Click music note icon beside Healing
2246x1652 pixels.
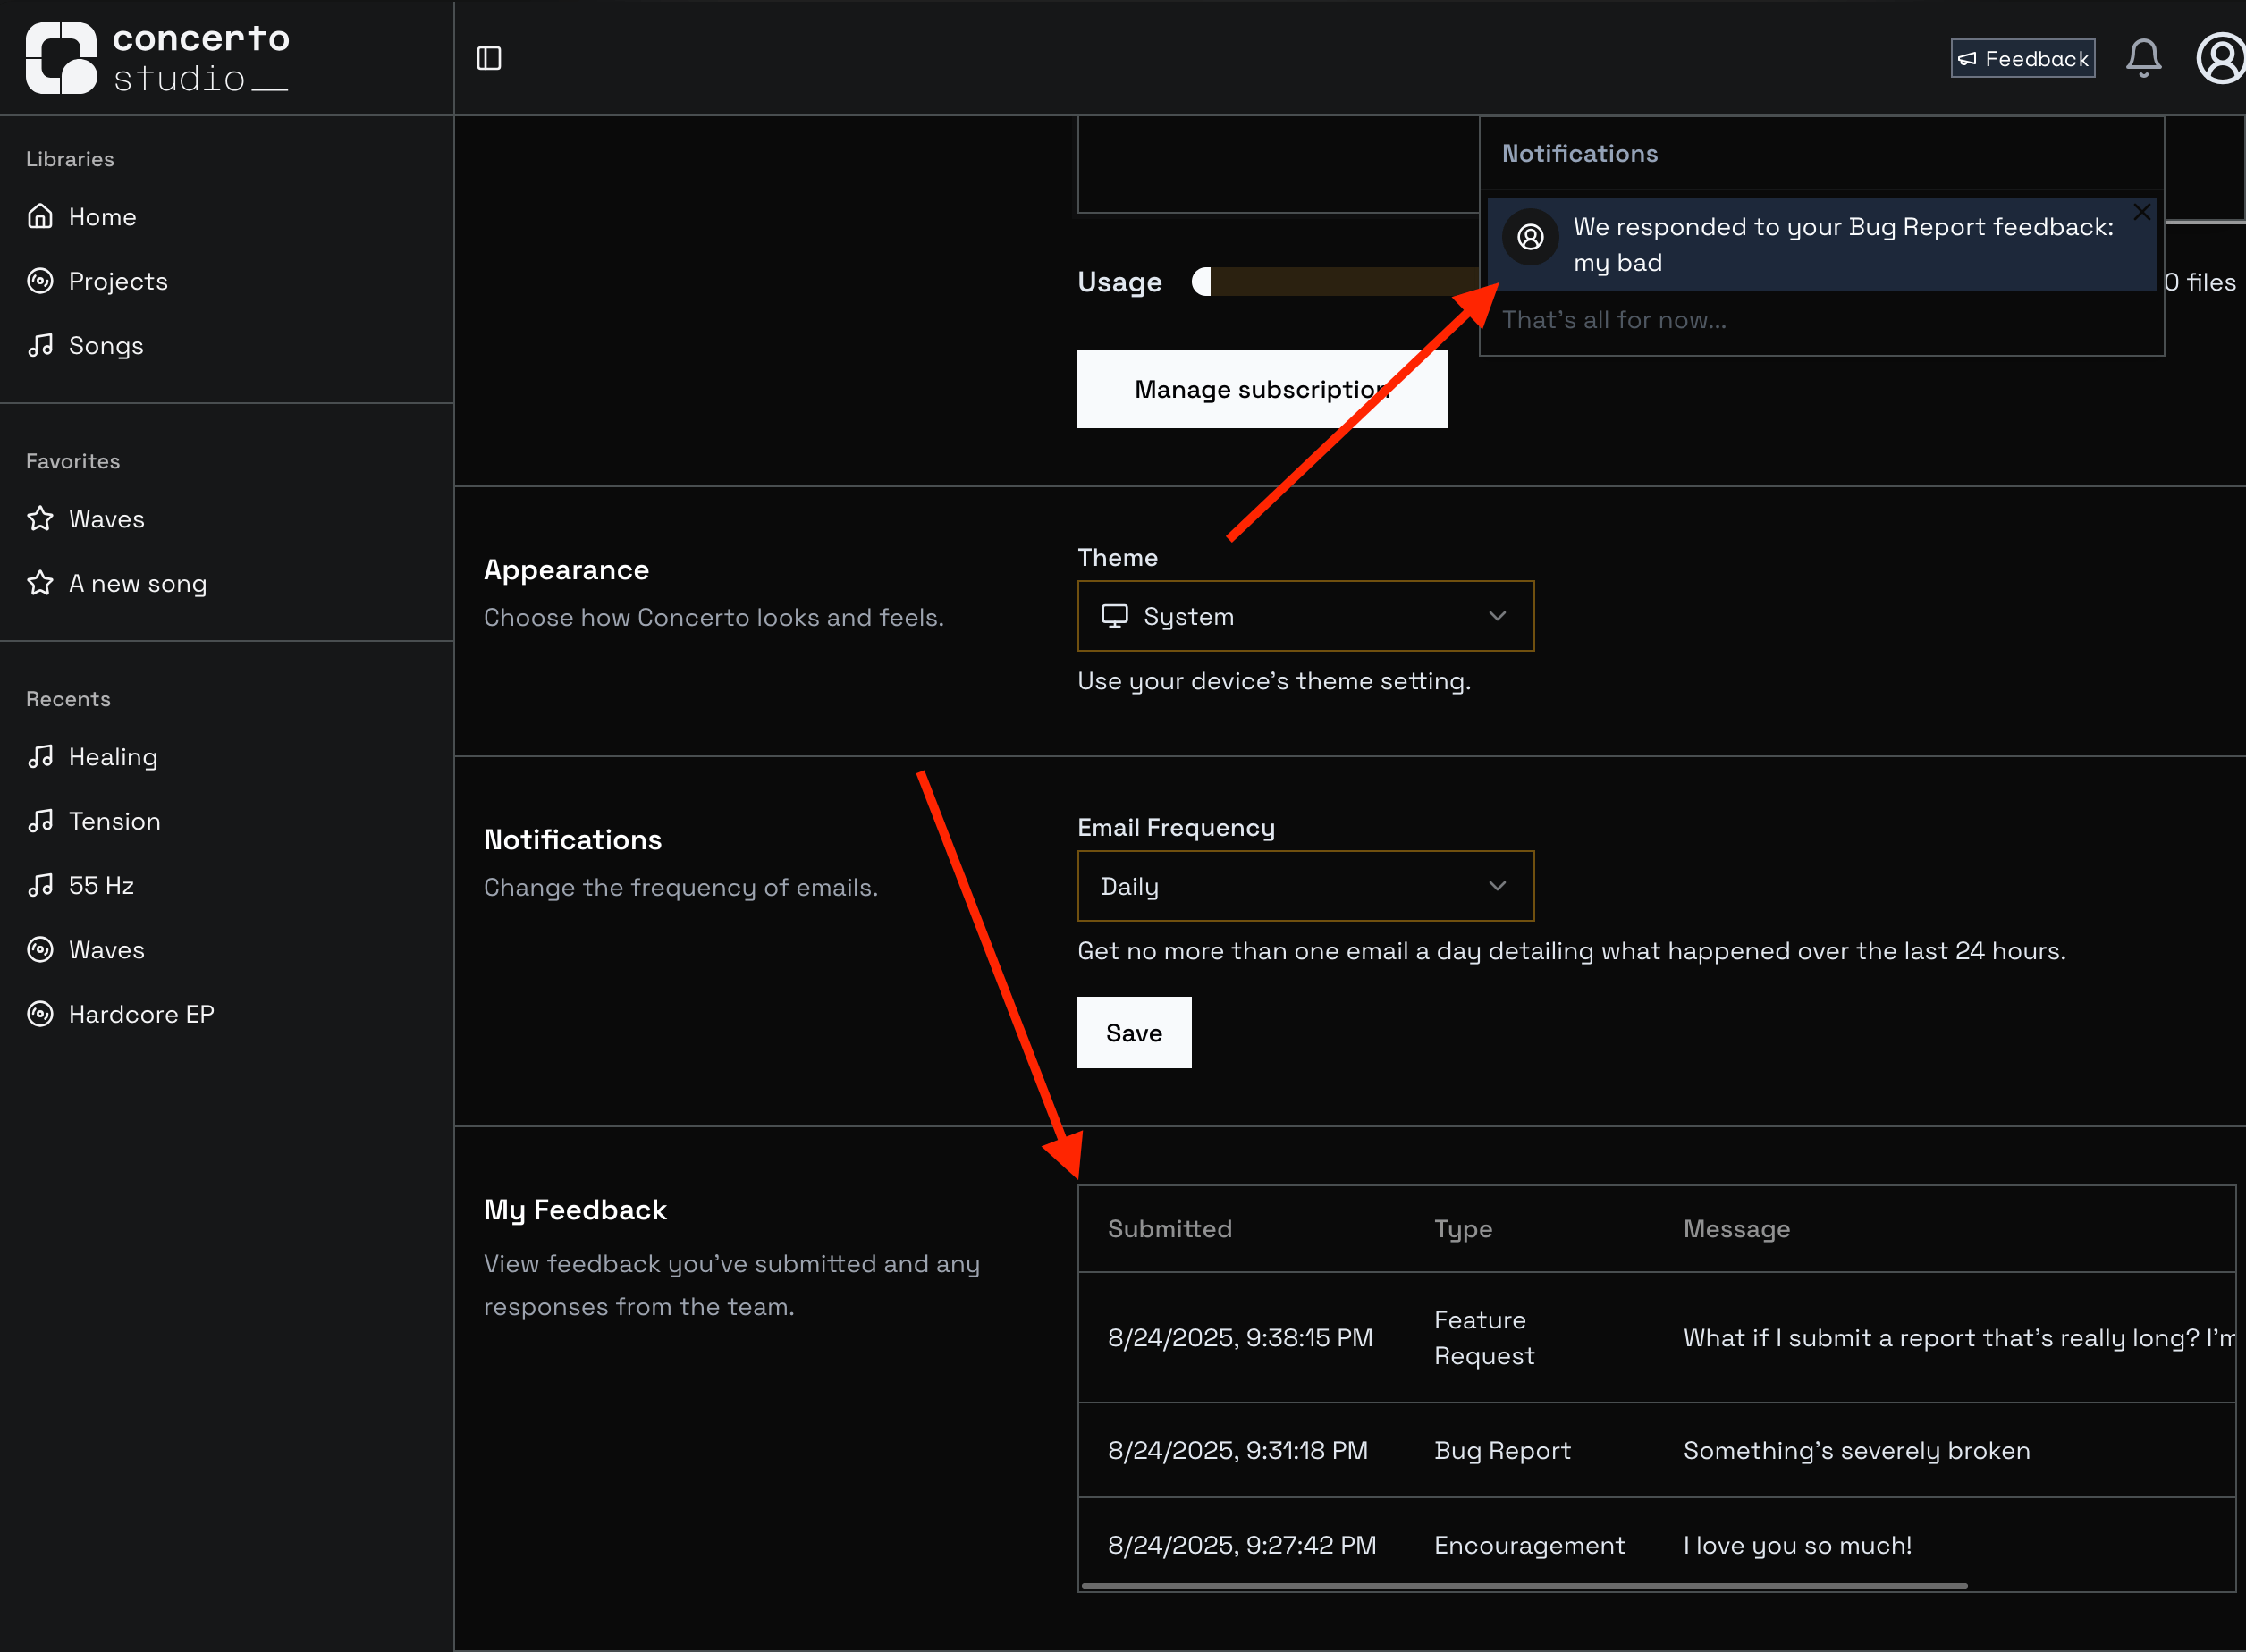(40, 757)
